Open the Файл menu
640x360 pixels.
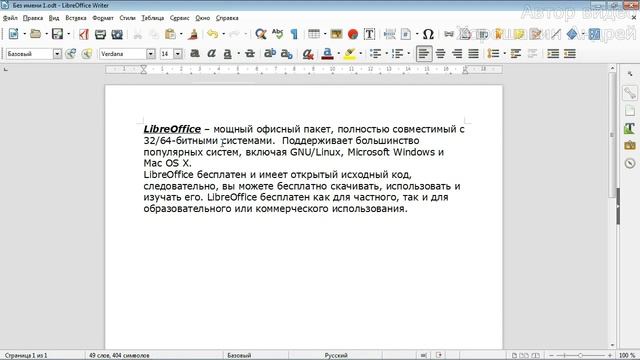[10, 18]
